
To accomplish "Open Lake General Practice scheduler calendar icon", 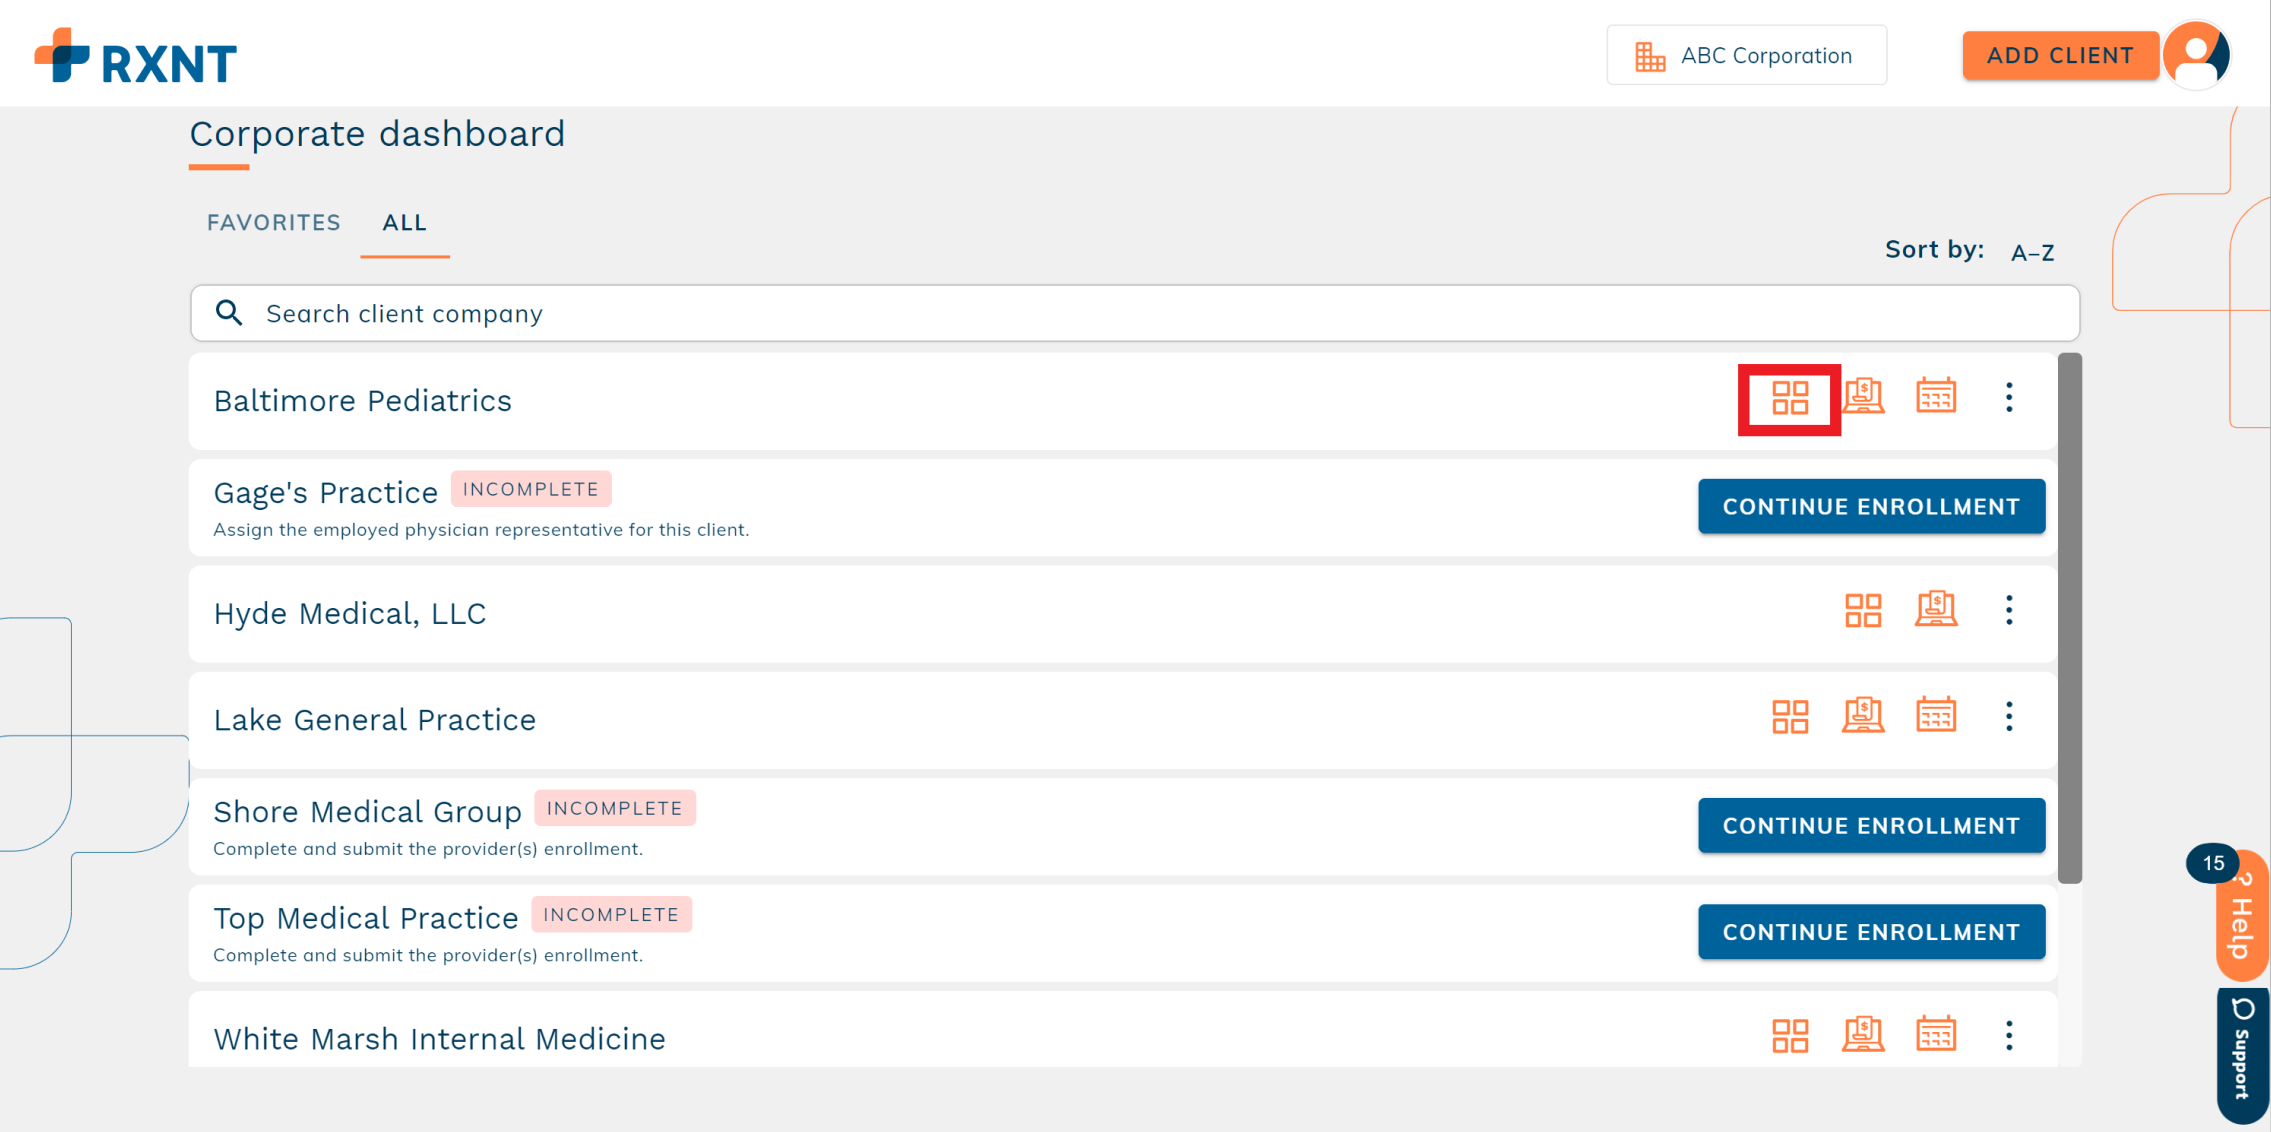I will (x=1936, y=715).
